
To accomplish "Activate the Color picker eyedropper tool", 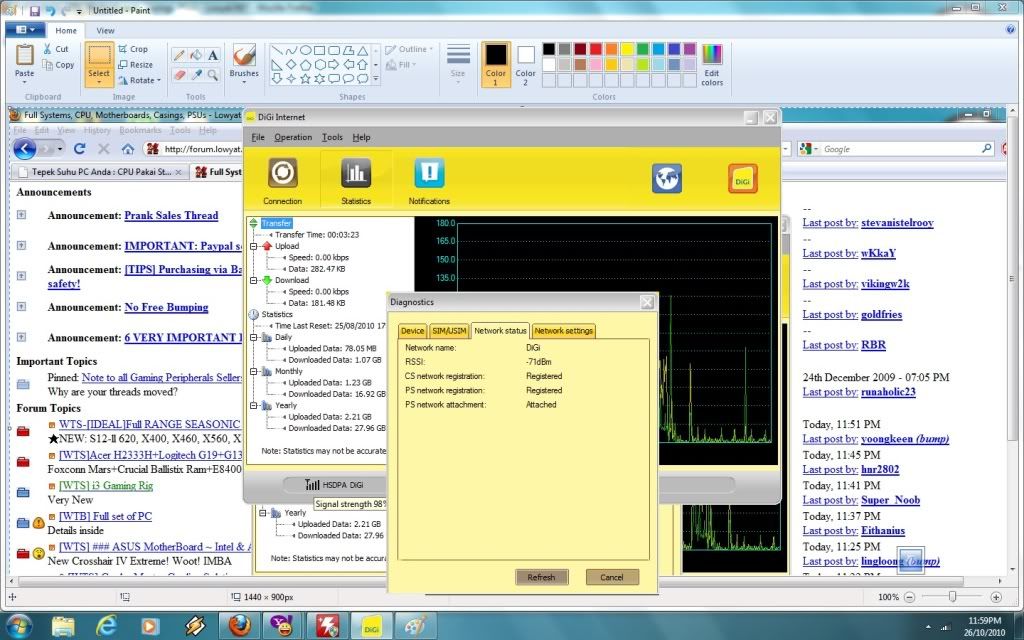I will 197,74.
